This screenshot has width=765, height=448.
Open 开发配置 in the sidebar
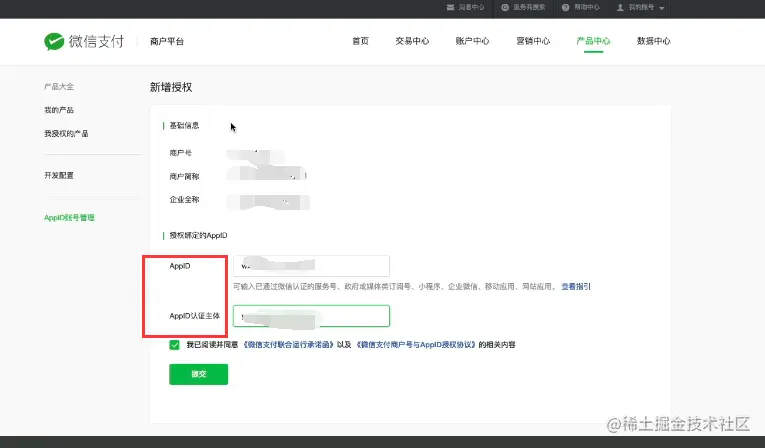(x=59, y=175)
